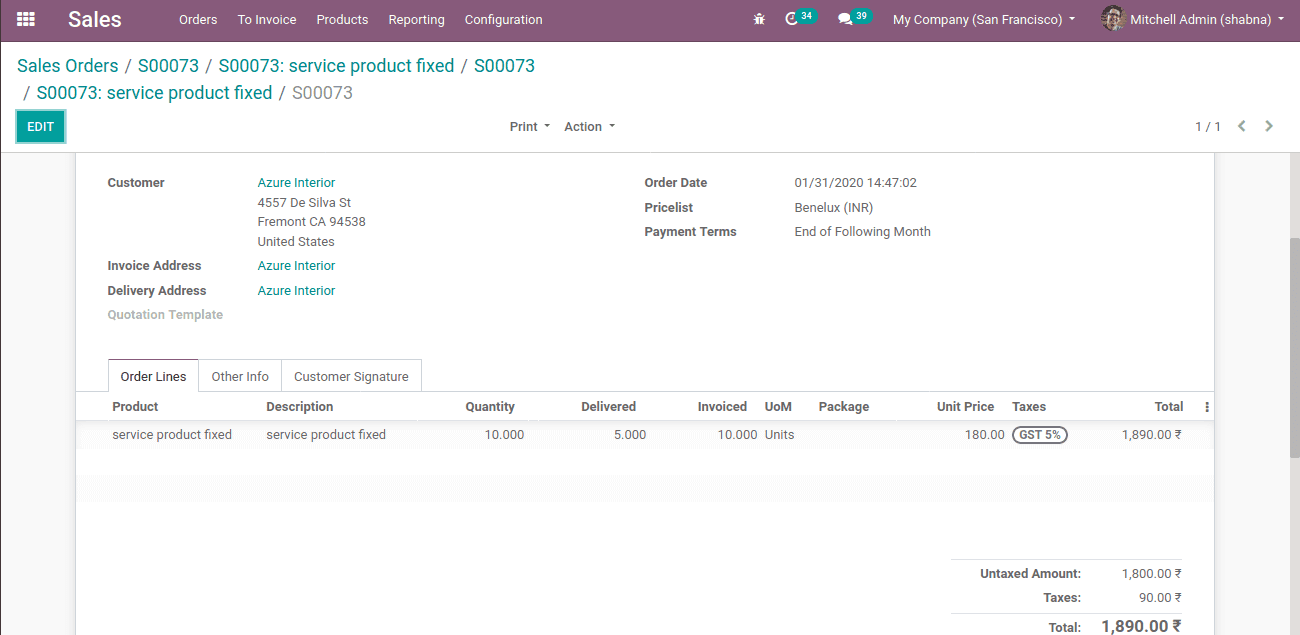Viewport: 1300px width, 635px height.
Task: Open the Reporting menu
Action: coord(416,19)
